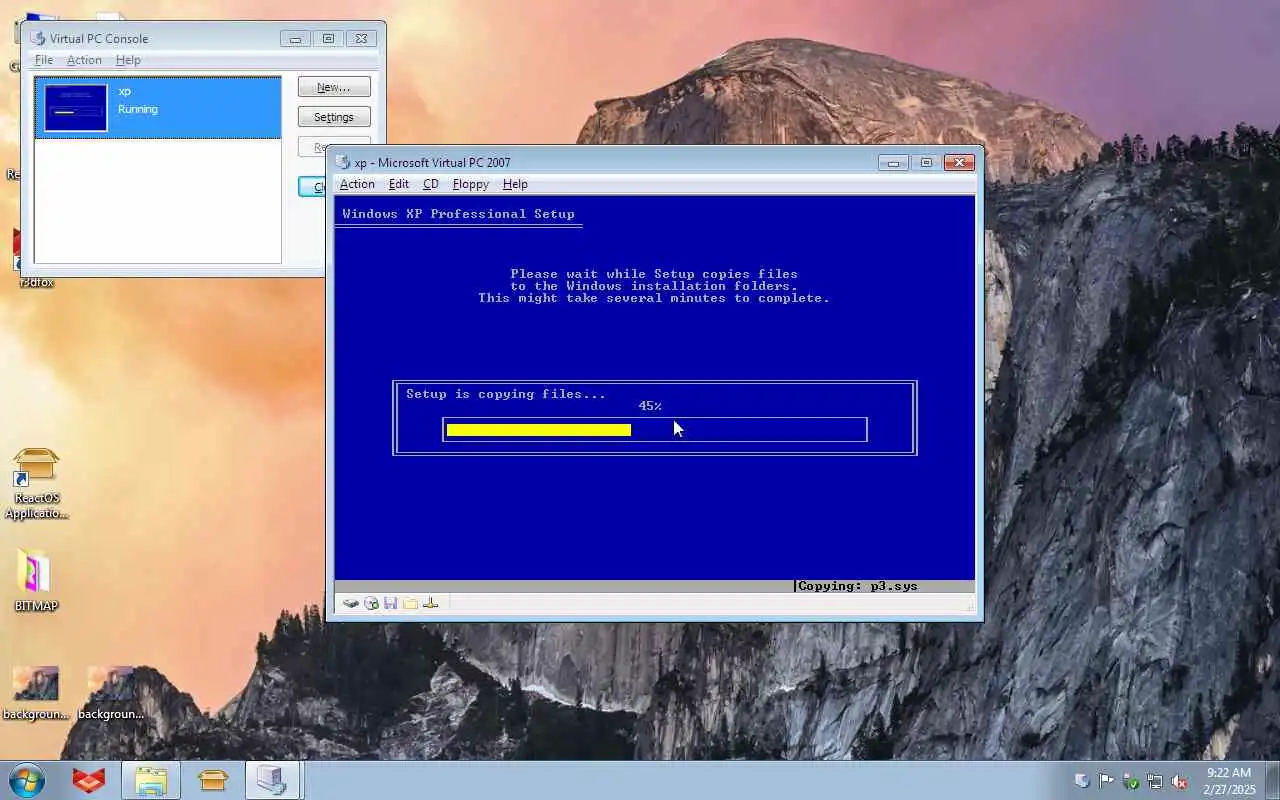Click the New... button in Virtual PC Console

334,87
